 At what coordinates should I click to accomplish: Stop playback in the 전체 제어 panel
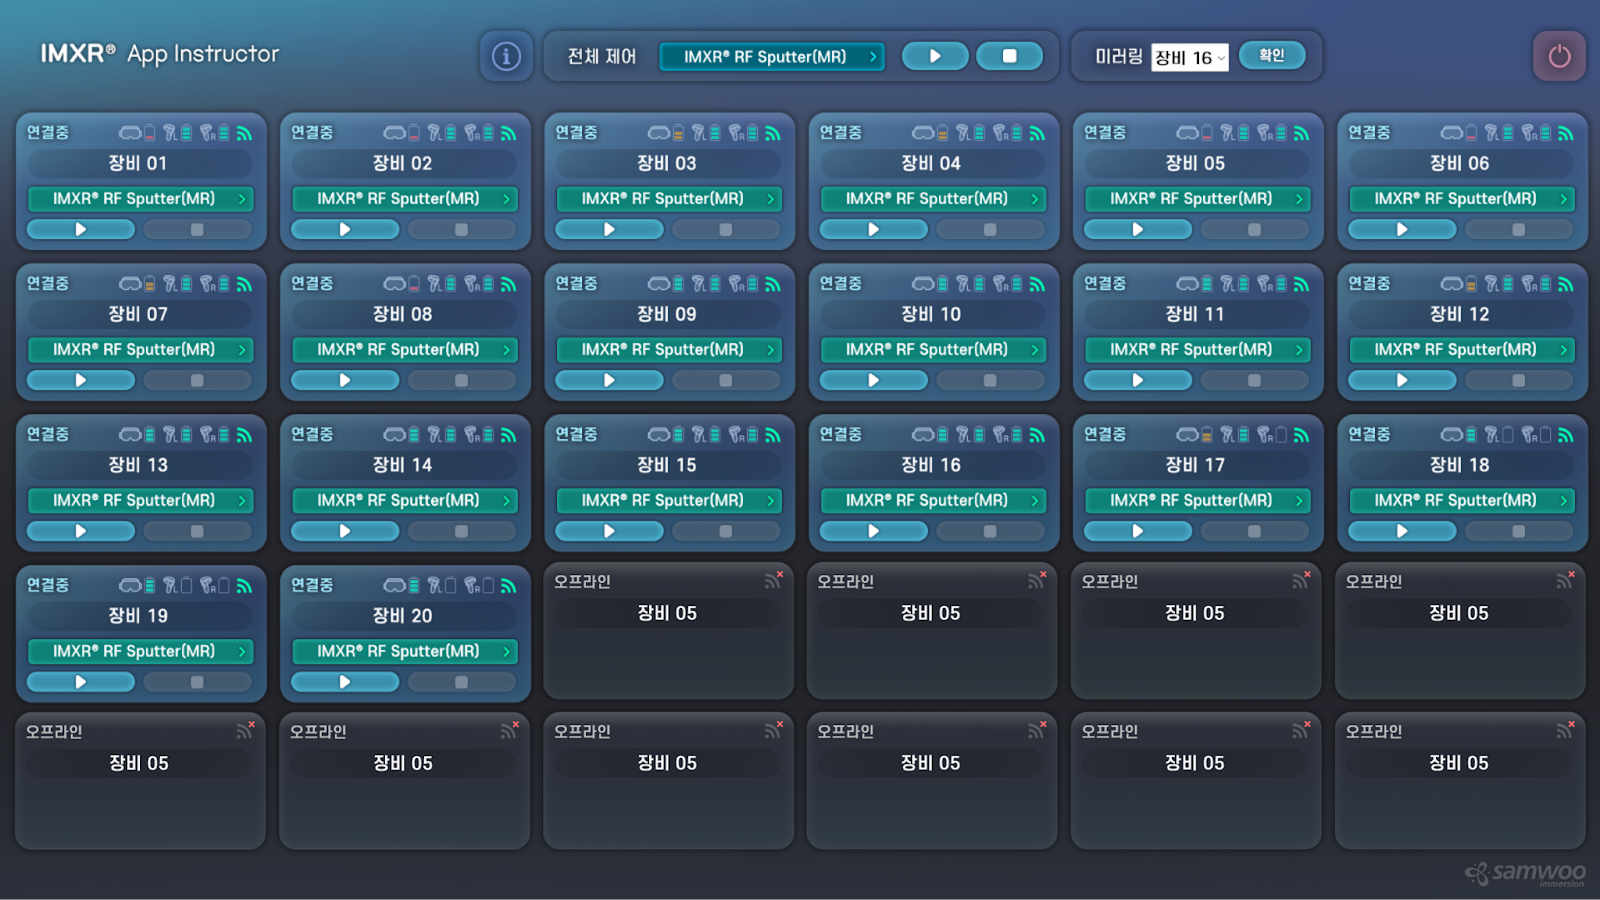(1009, 56)
